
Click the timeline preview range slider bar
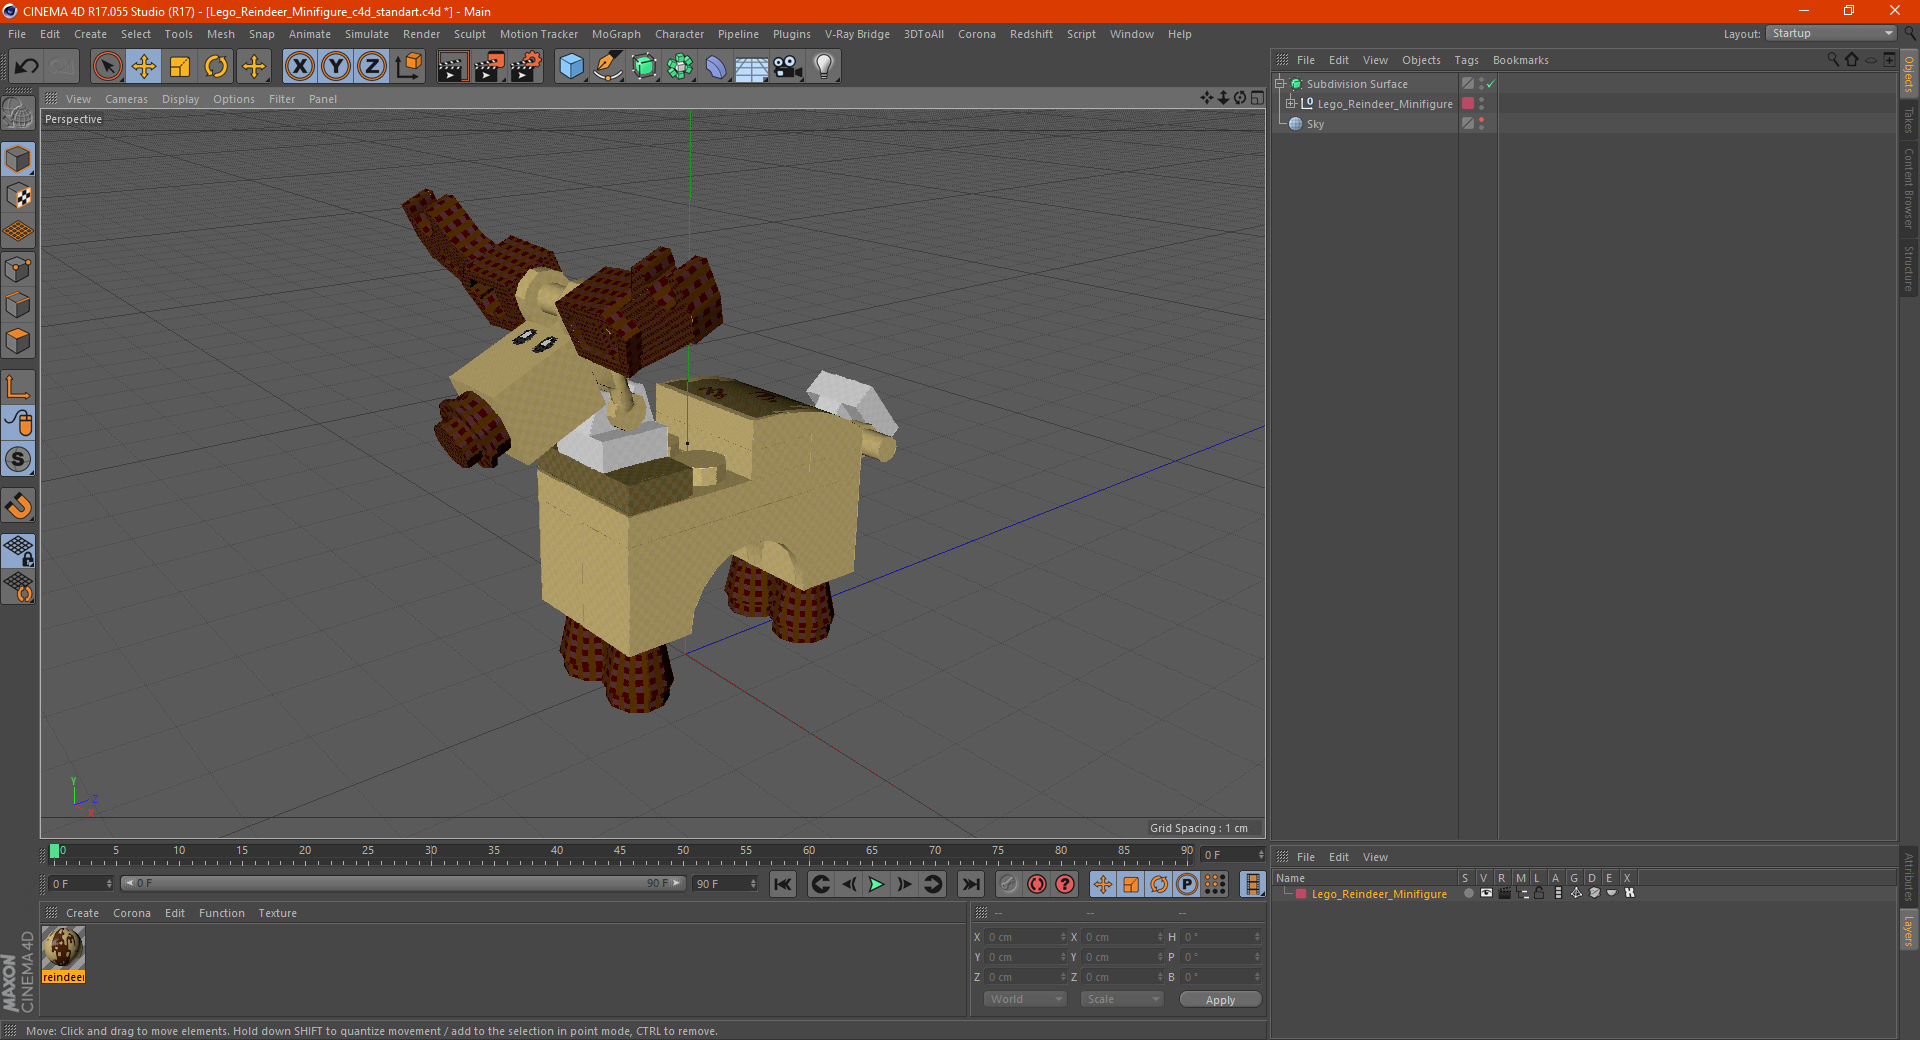pos(403,883)
